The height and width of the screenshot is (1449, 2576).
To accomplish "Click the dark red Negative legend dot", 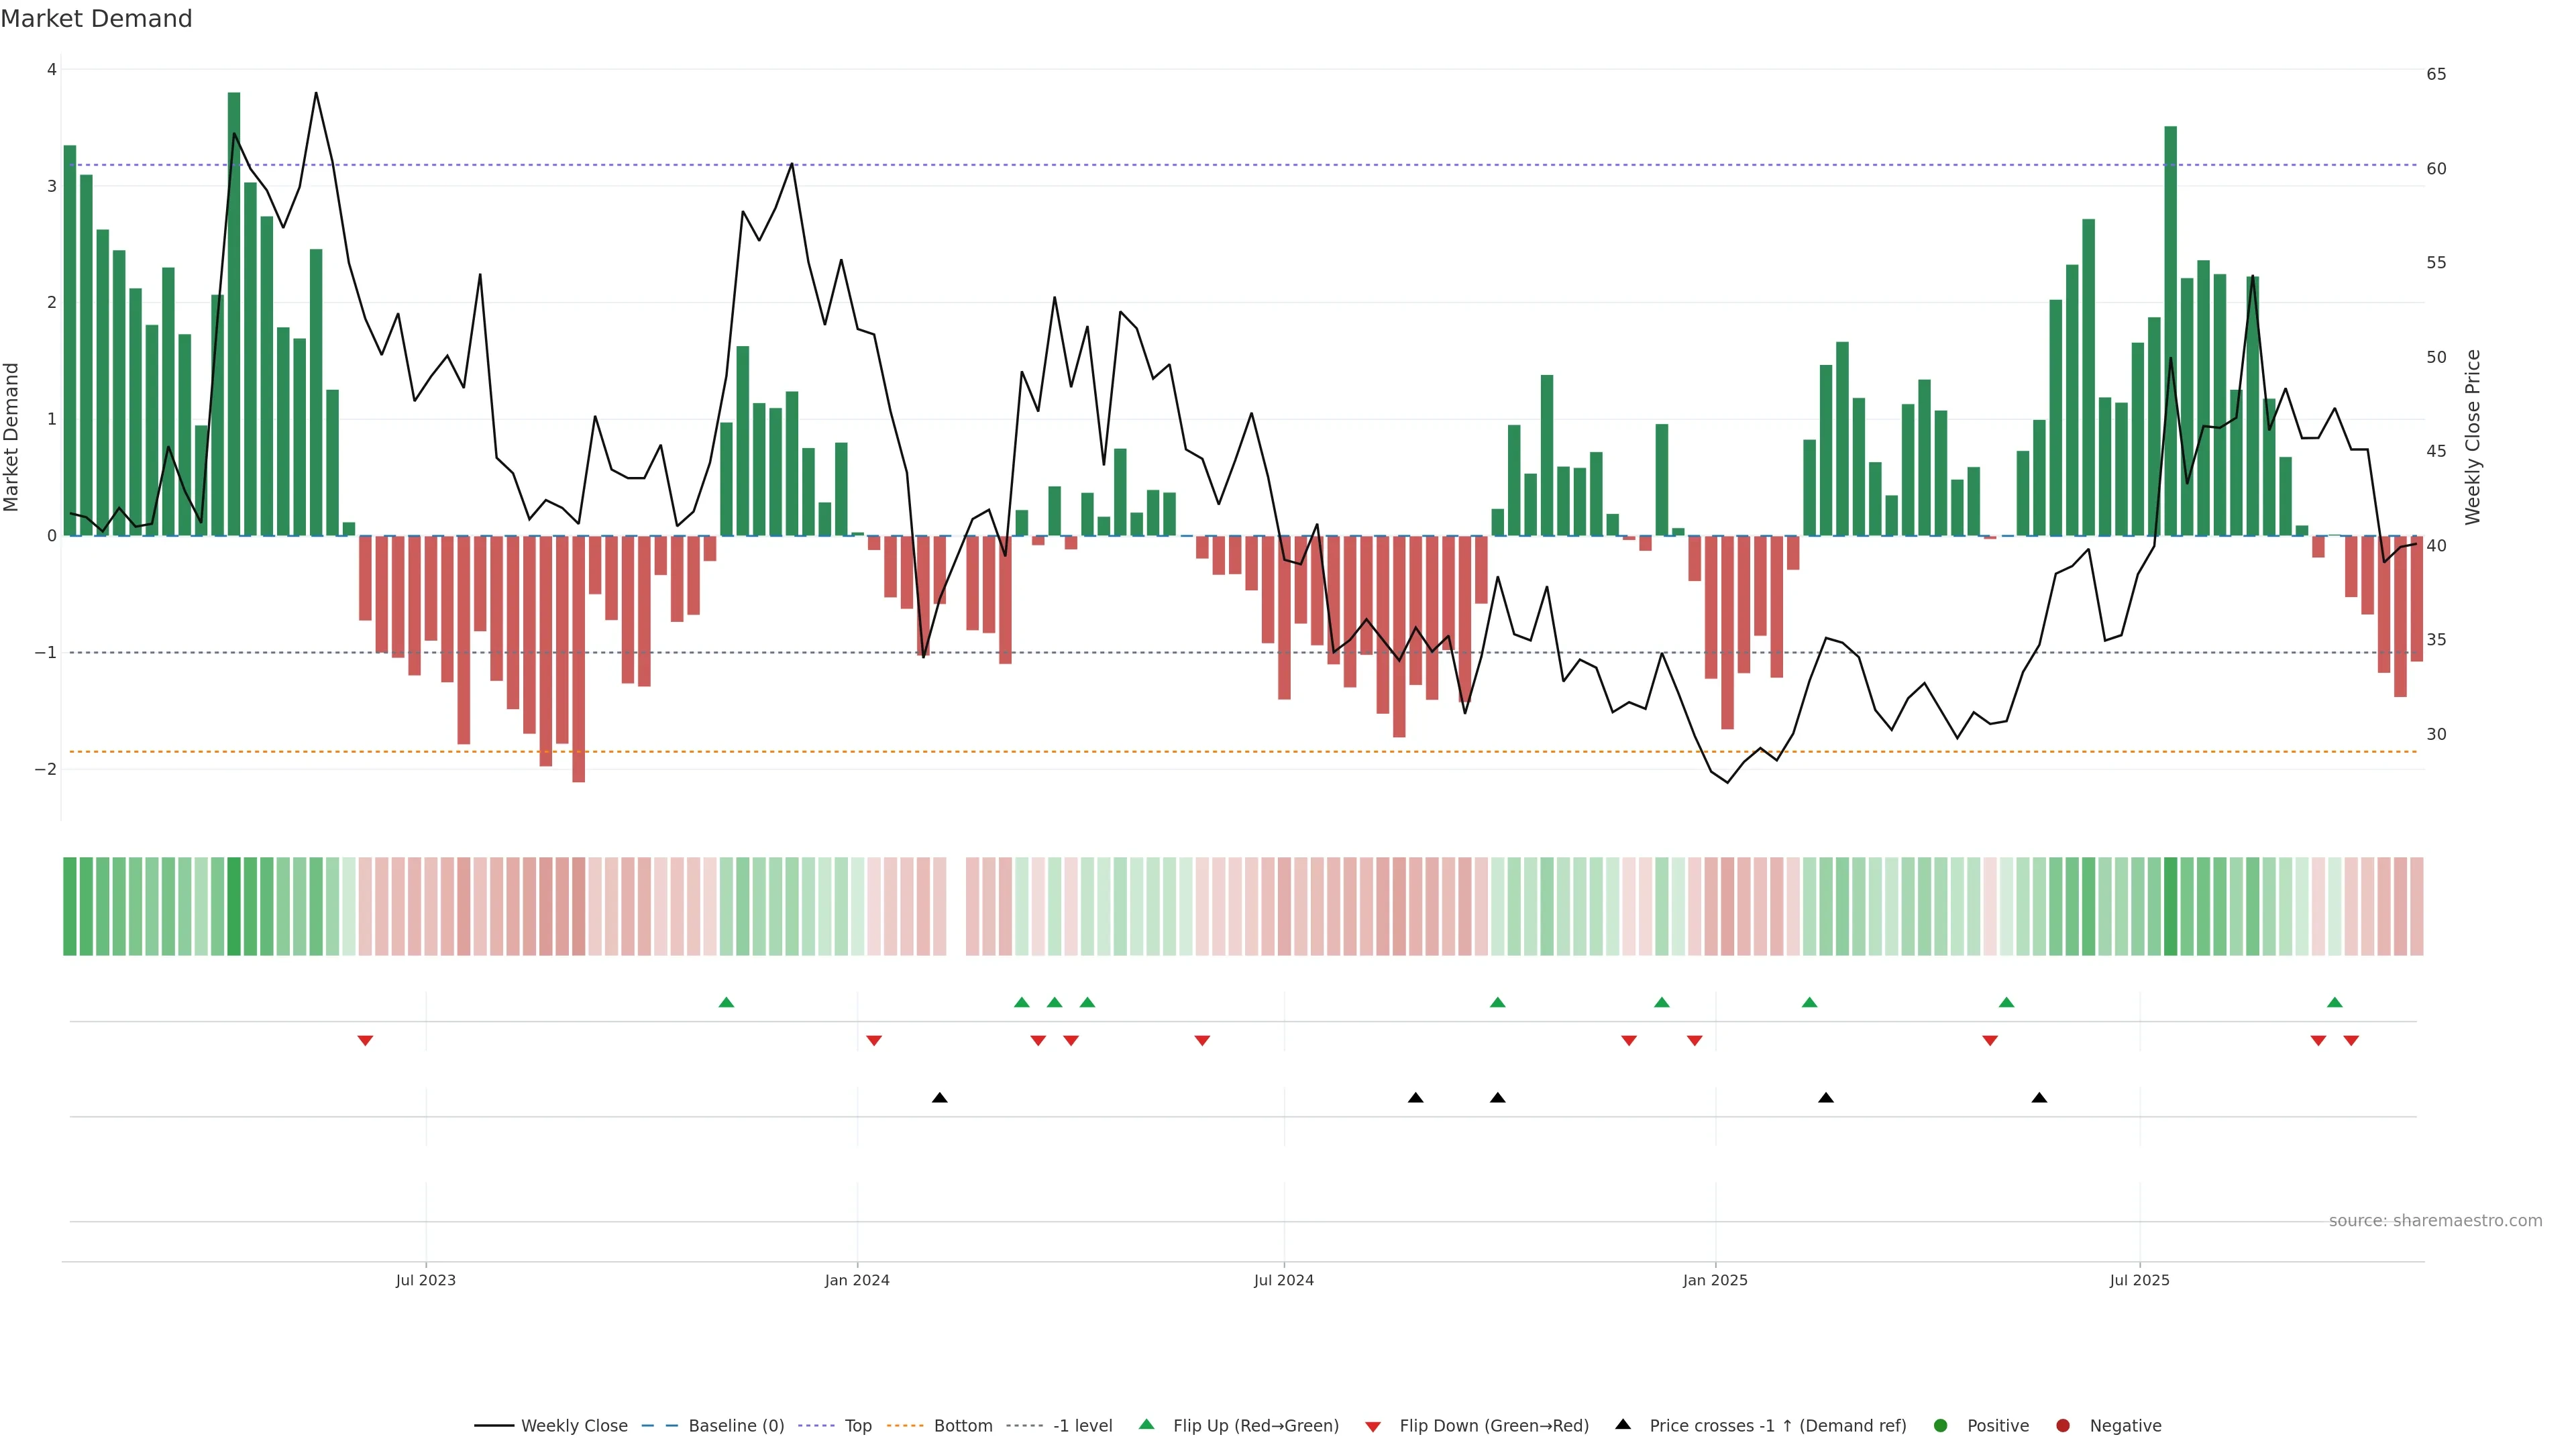I will (x=2063, y=1426).
